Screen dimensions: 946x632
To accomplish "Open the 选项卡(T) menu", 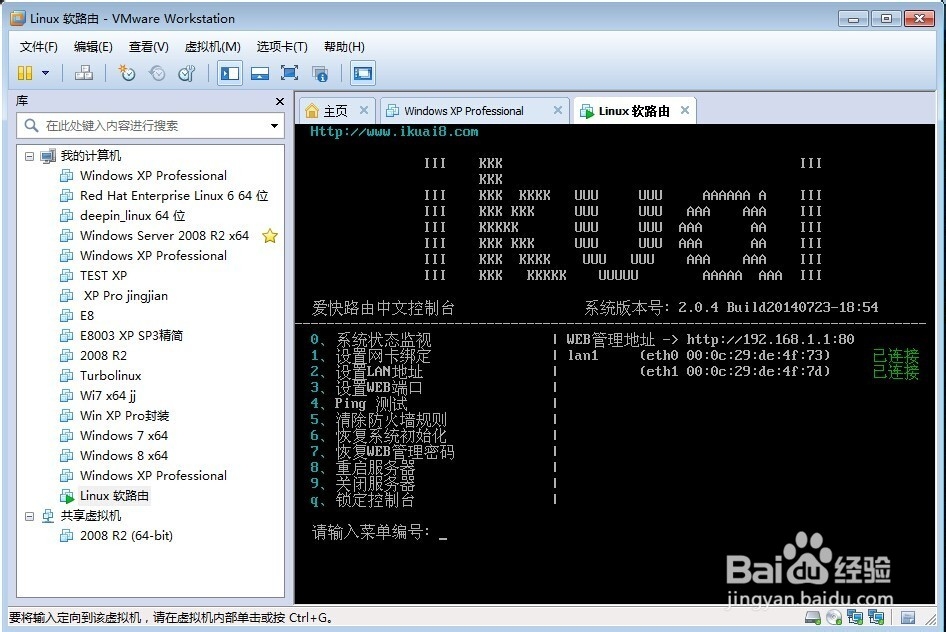I will click(282, 46).
